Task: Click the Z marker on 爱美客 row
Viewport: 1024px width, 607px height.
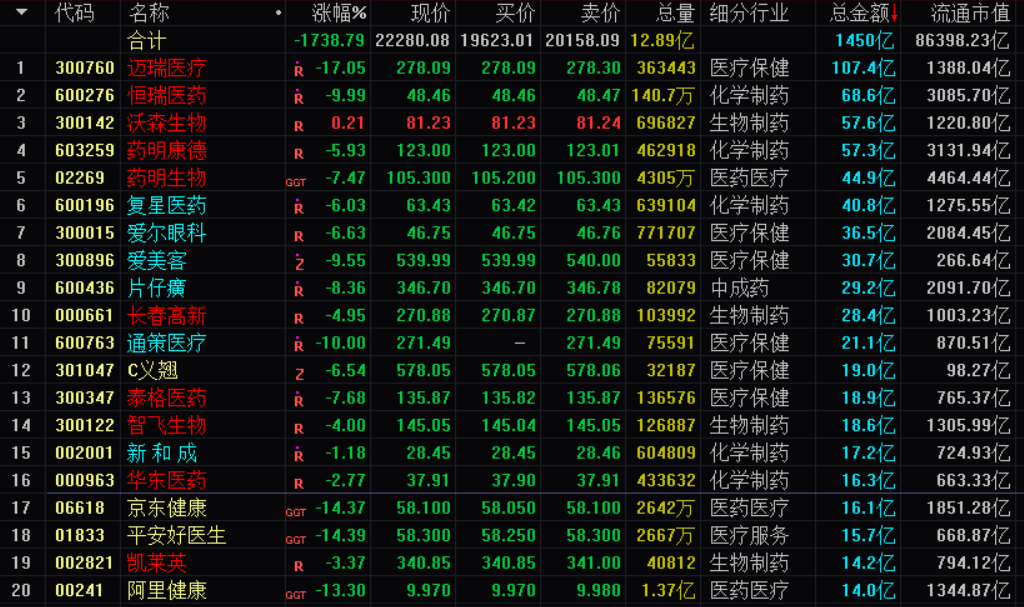Action: tap(299, 263)
